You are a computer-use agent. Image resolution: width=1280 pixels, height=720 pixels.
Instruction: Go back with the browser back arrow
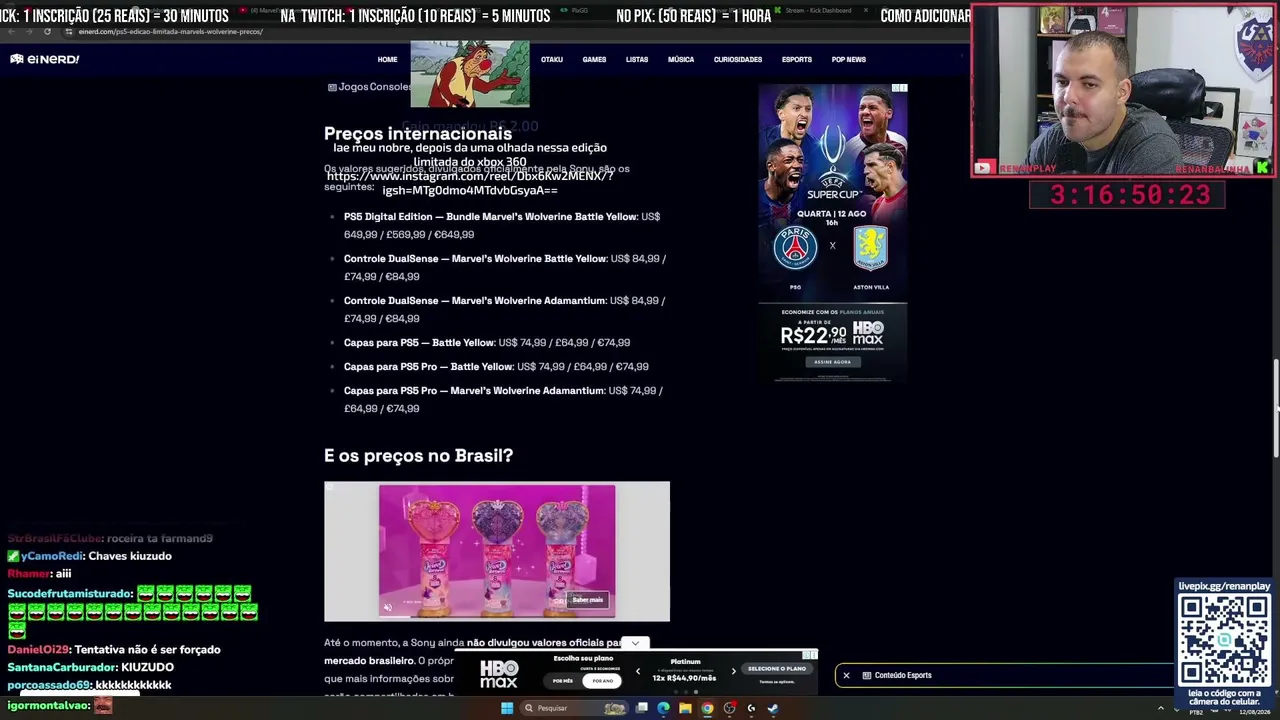(x=13, y=31)
